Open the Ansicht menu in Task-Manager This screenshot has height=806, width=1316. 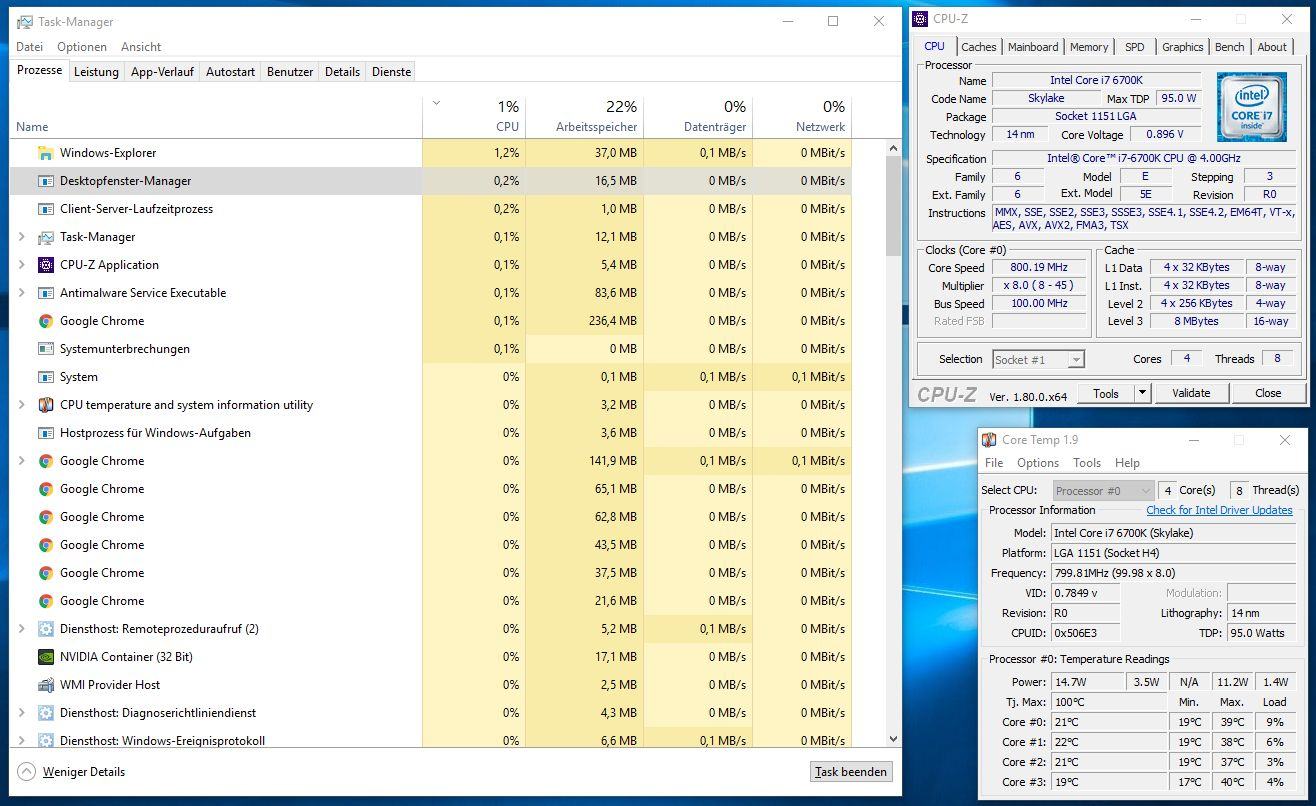141,47
